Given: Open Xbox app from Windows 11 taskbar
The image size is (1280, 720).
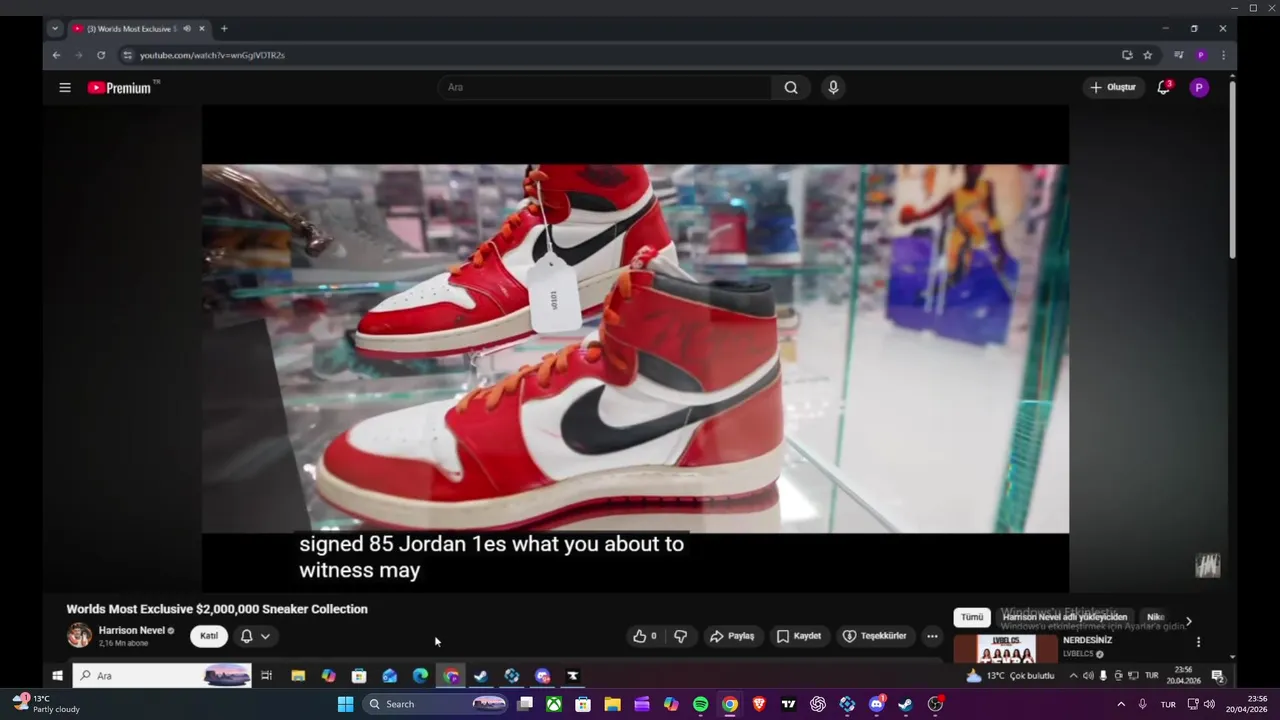Looking at the screenshot, I should (553, 704).
